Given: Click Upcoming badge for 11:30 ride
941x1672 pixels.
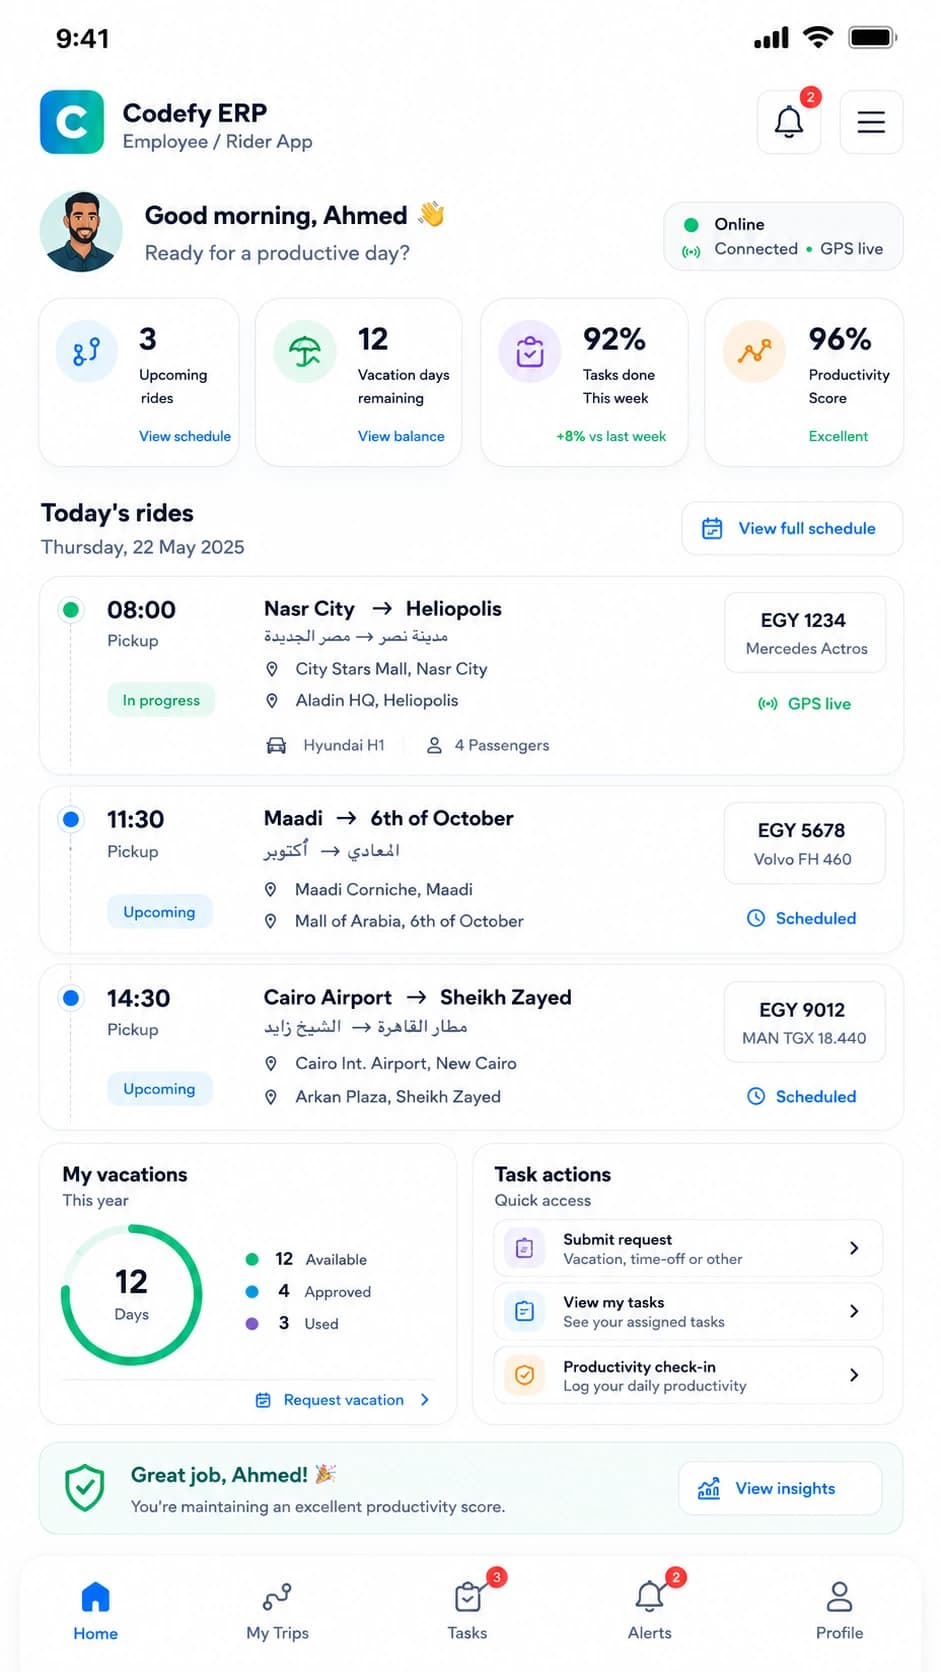Looking at the screenshot, I should click(x=159, y=912).
